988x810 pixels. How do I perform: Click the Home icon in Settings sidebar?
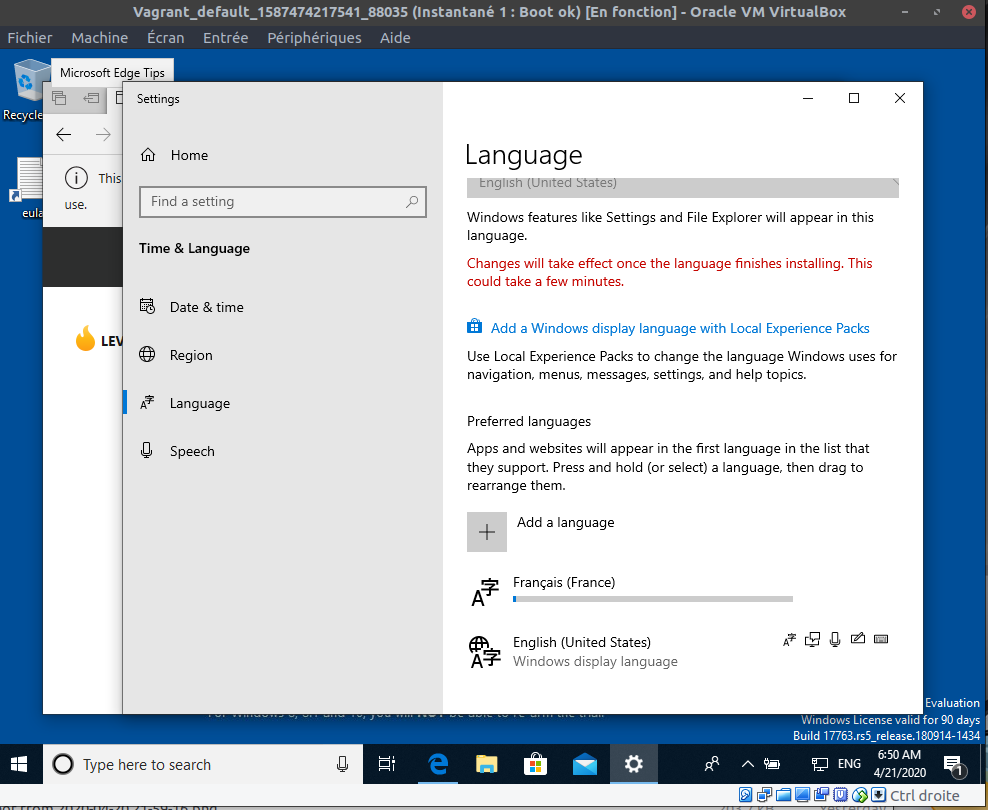(148, 155)
